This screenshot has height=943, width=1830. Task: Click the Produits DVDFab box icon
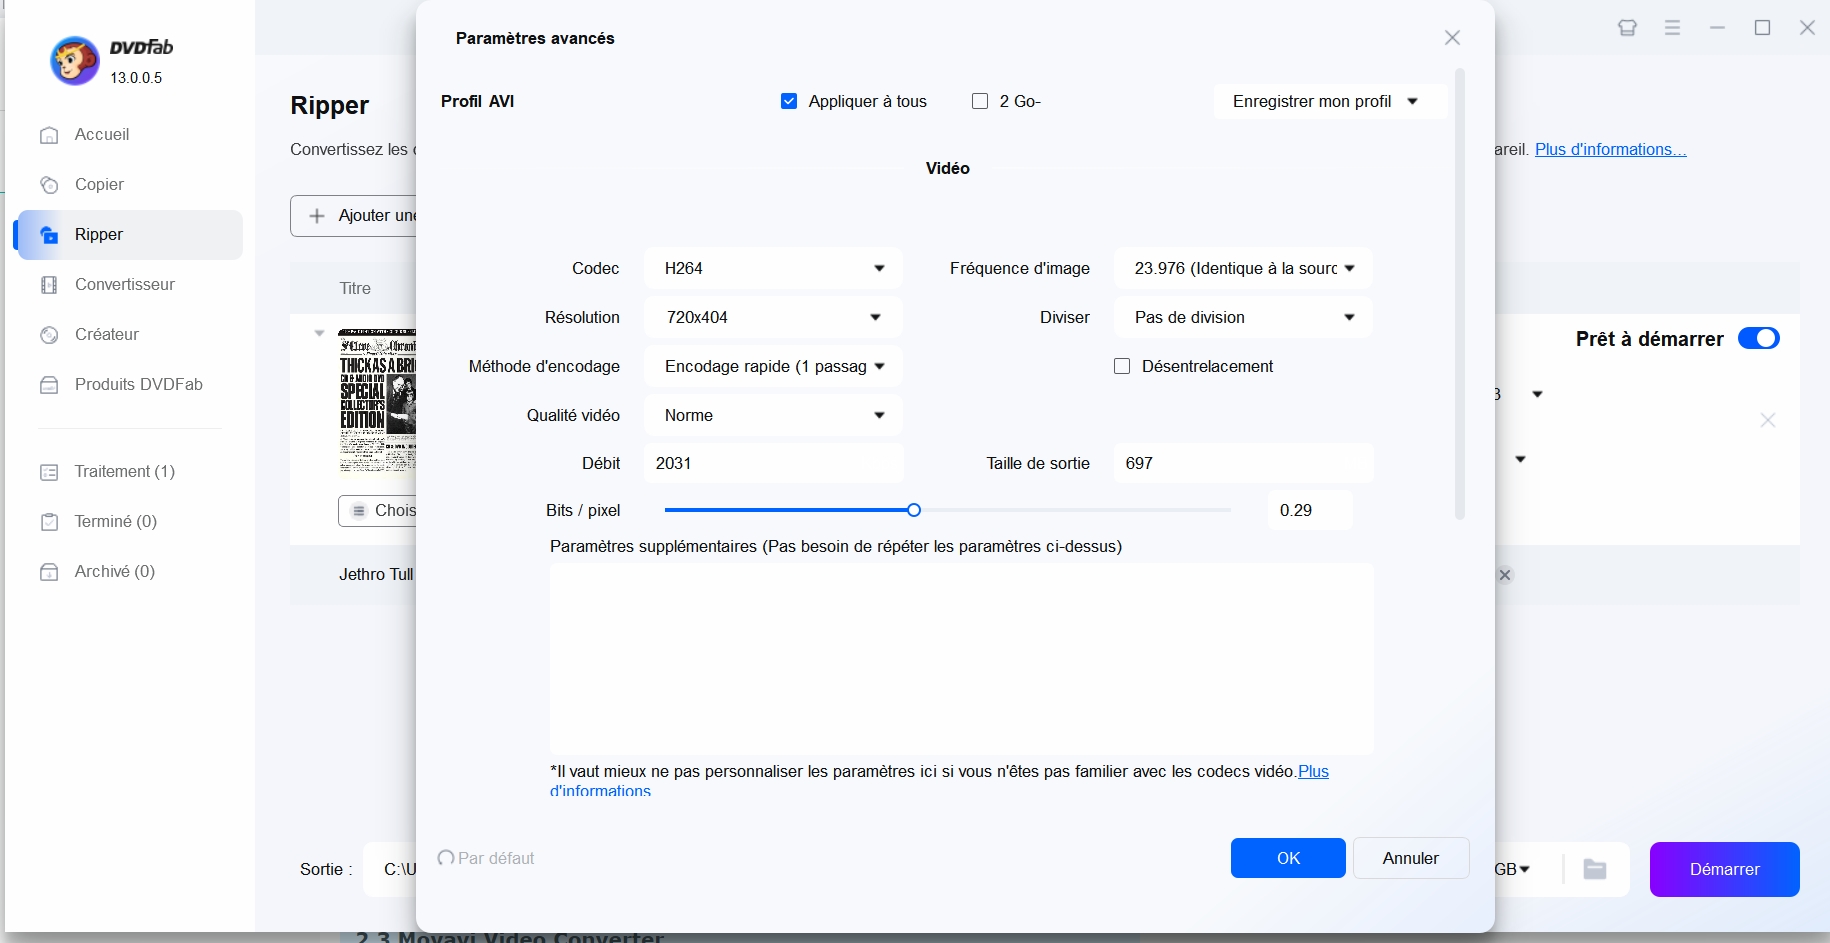pyautogui.click(x=49, y=385)
